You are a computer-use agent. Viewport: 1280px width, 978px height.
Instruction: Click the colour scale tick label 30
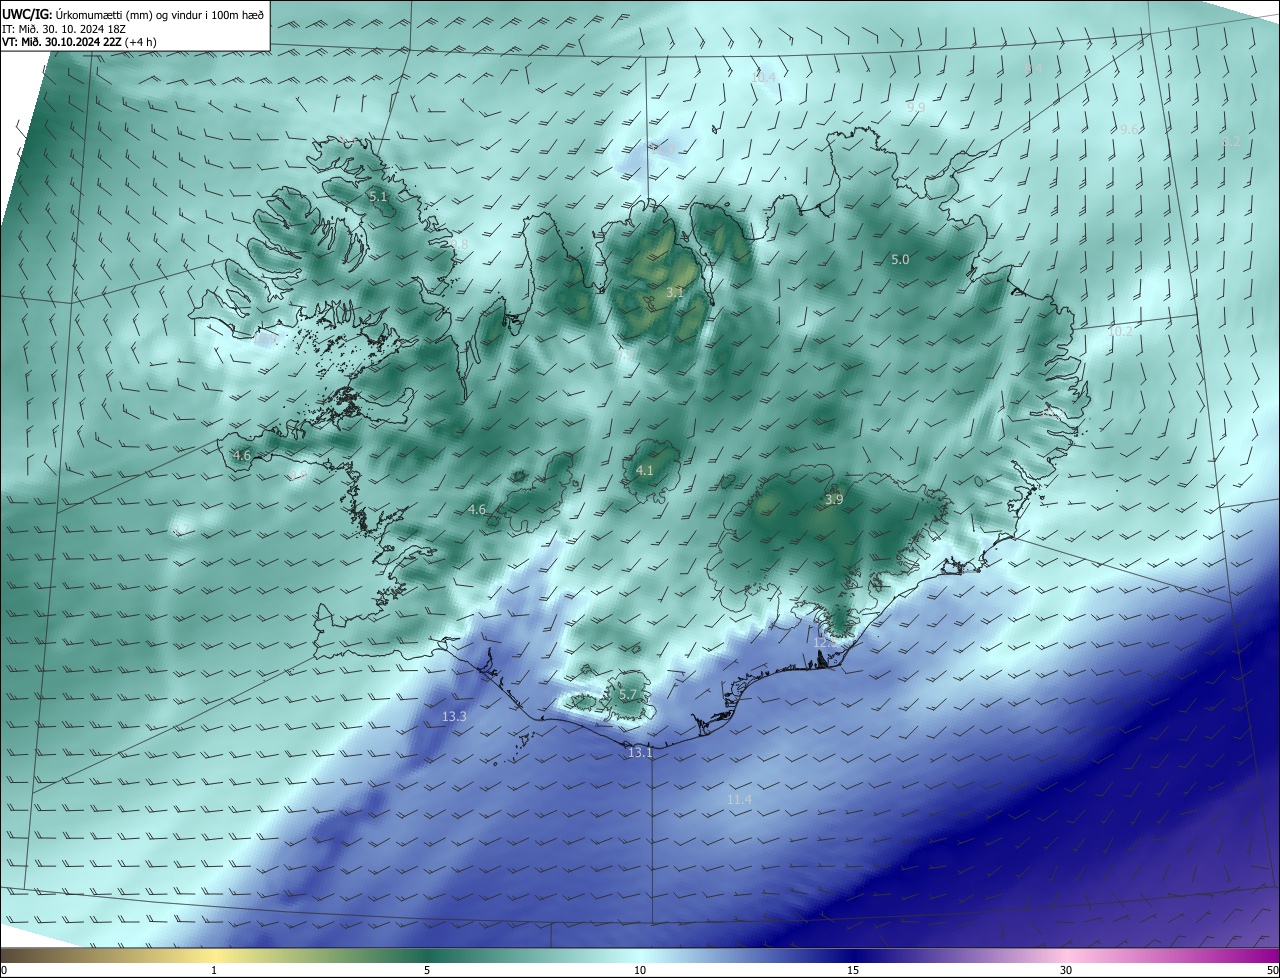tap(1066, 970)
